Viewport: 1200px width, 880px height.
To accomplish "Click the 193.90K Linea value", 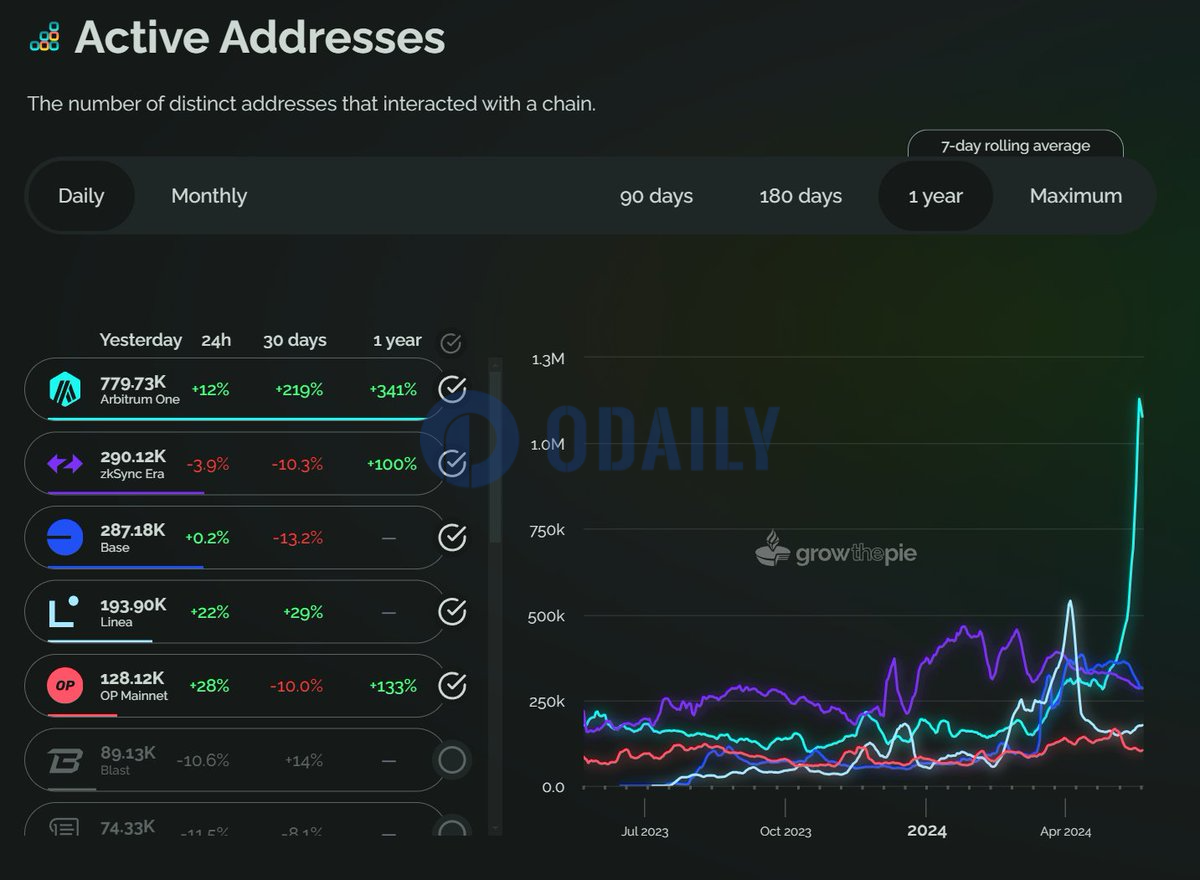I will click(133, 604).
